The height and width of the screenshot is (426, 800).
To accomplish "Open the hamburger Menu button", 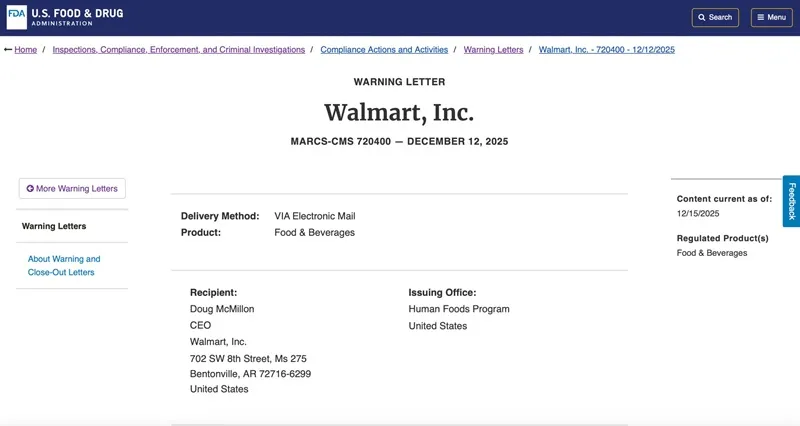I will point(771,17).
